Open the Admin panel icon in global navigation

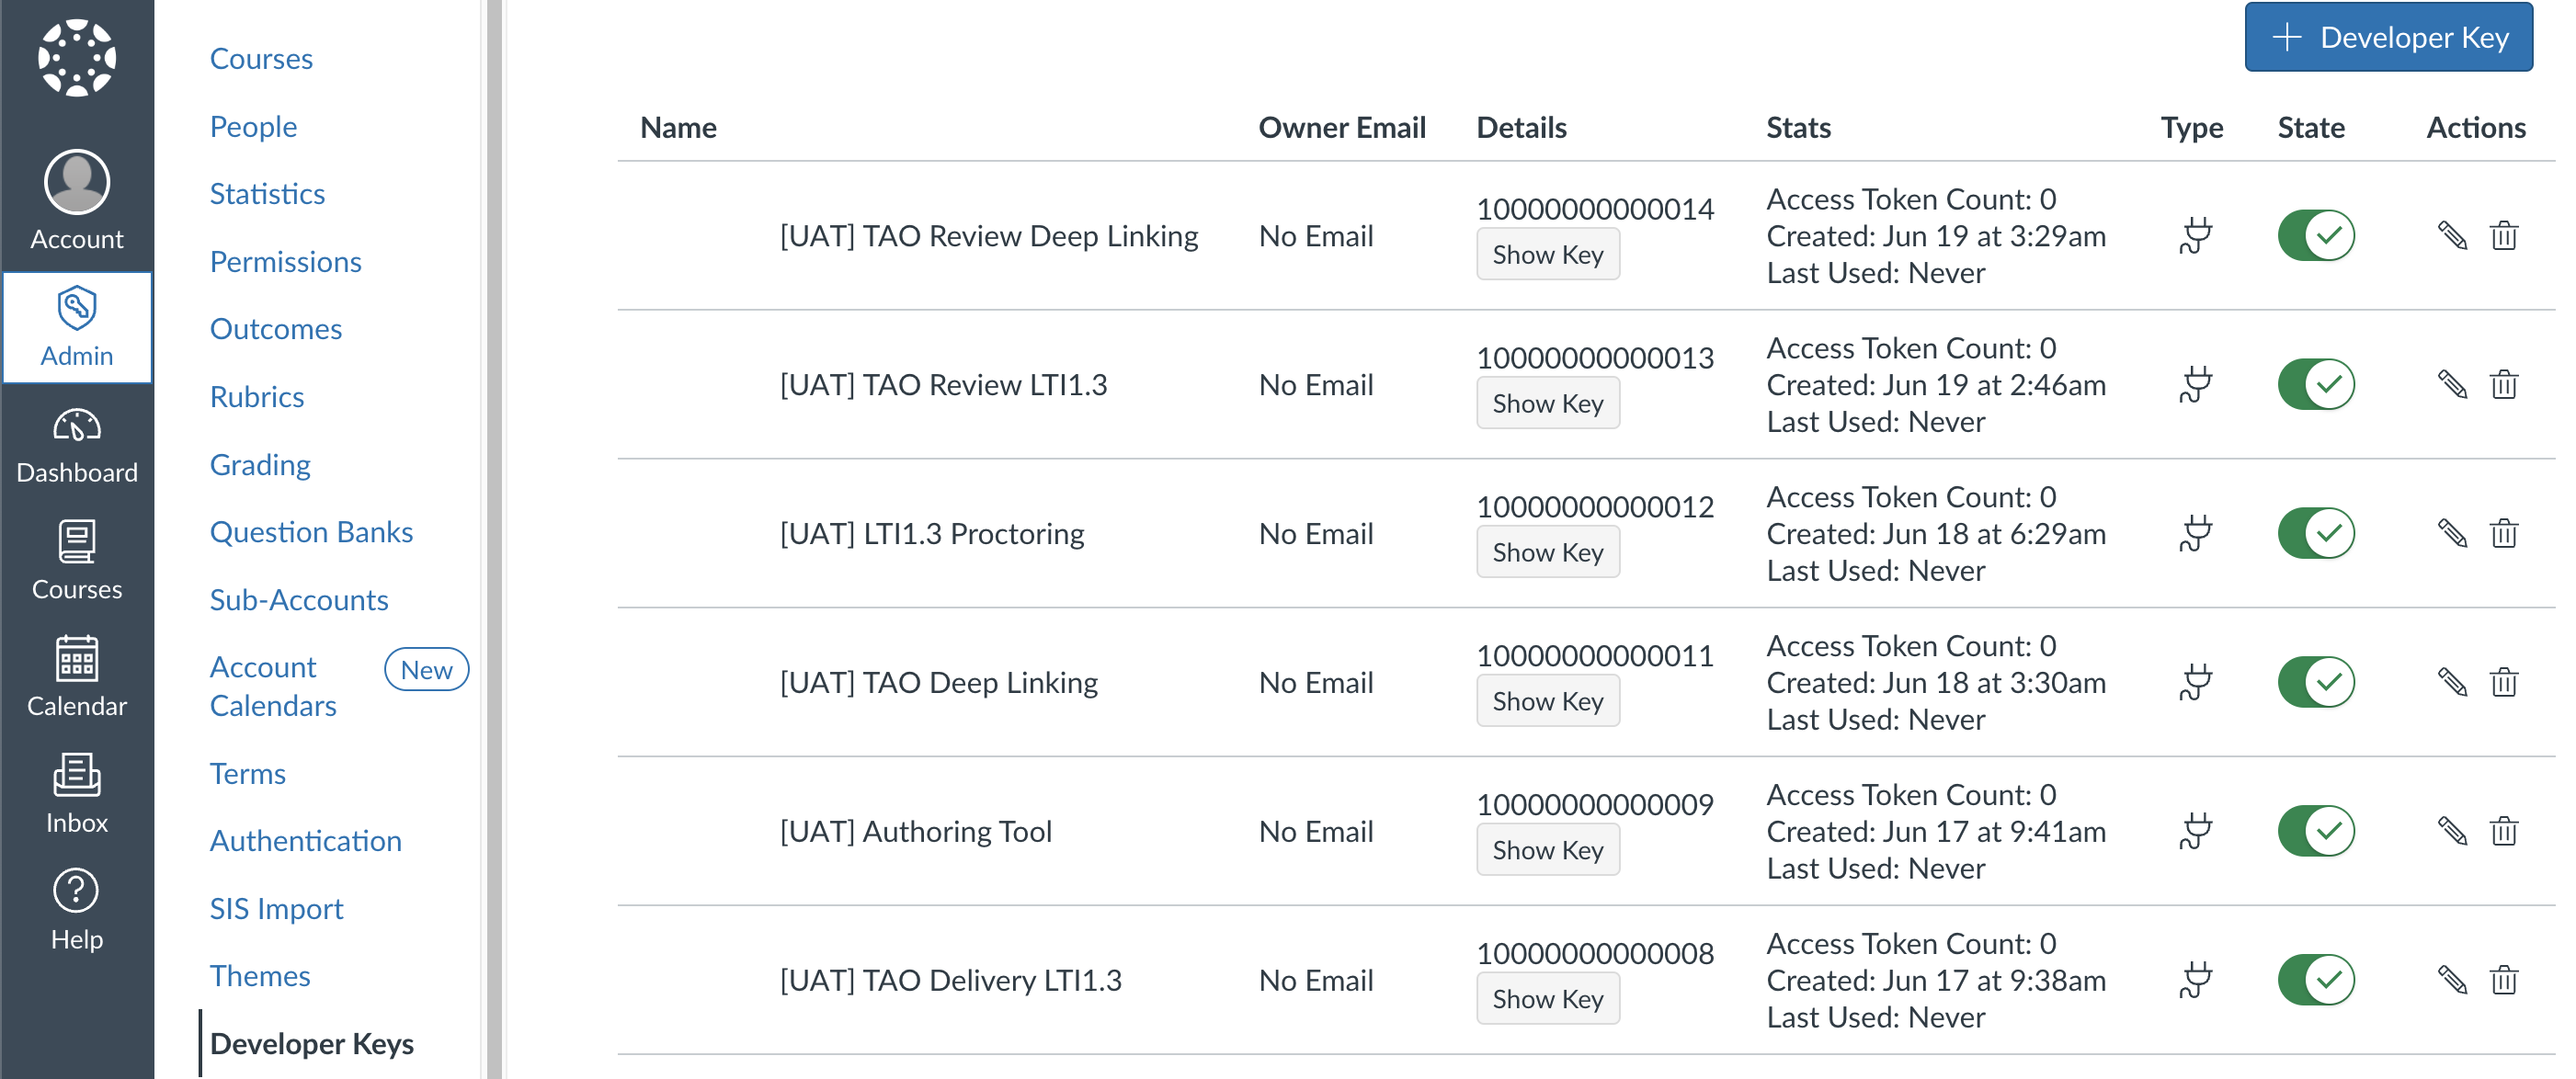[77, 327]
